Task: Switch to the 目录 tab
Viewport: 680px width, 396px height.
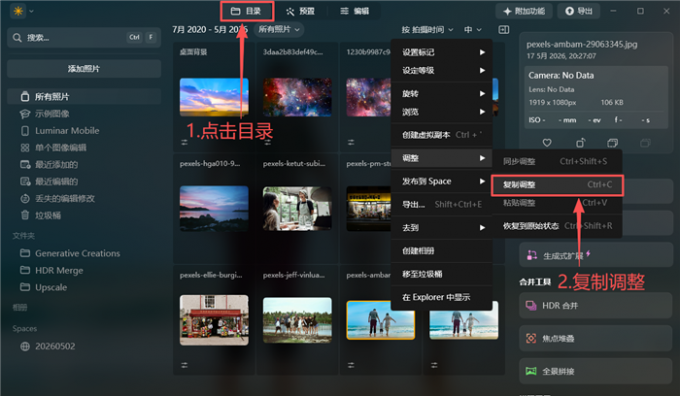Action: tap(246, 11)
